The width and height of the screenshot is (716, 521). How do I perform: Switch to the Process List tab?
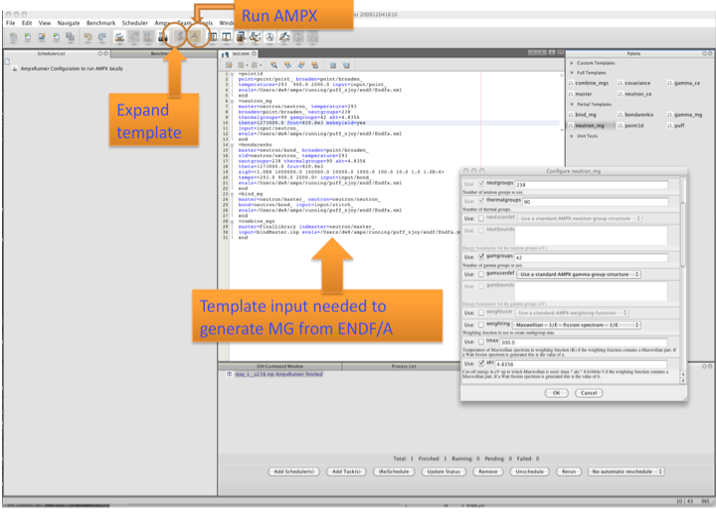404,366
